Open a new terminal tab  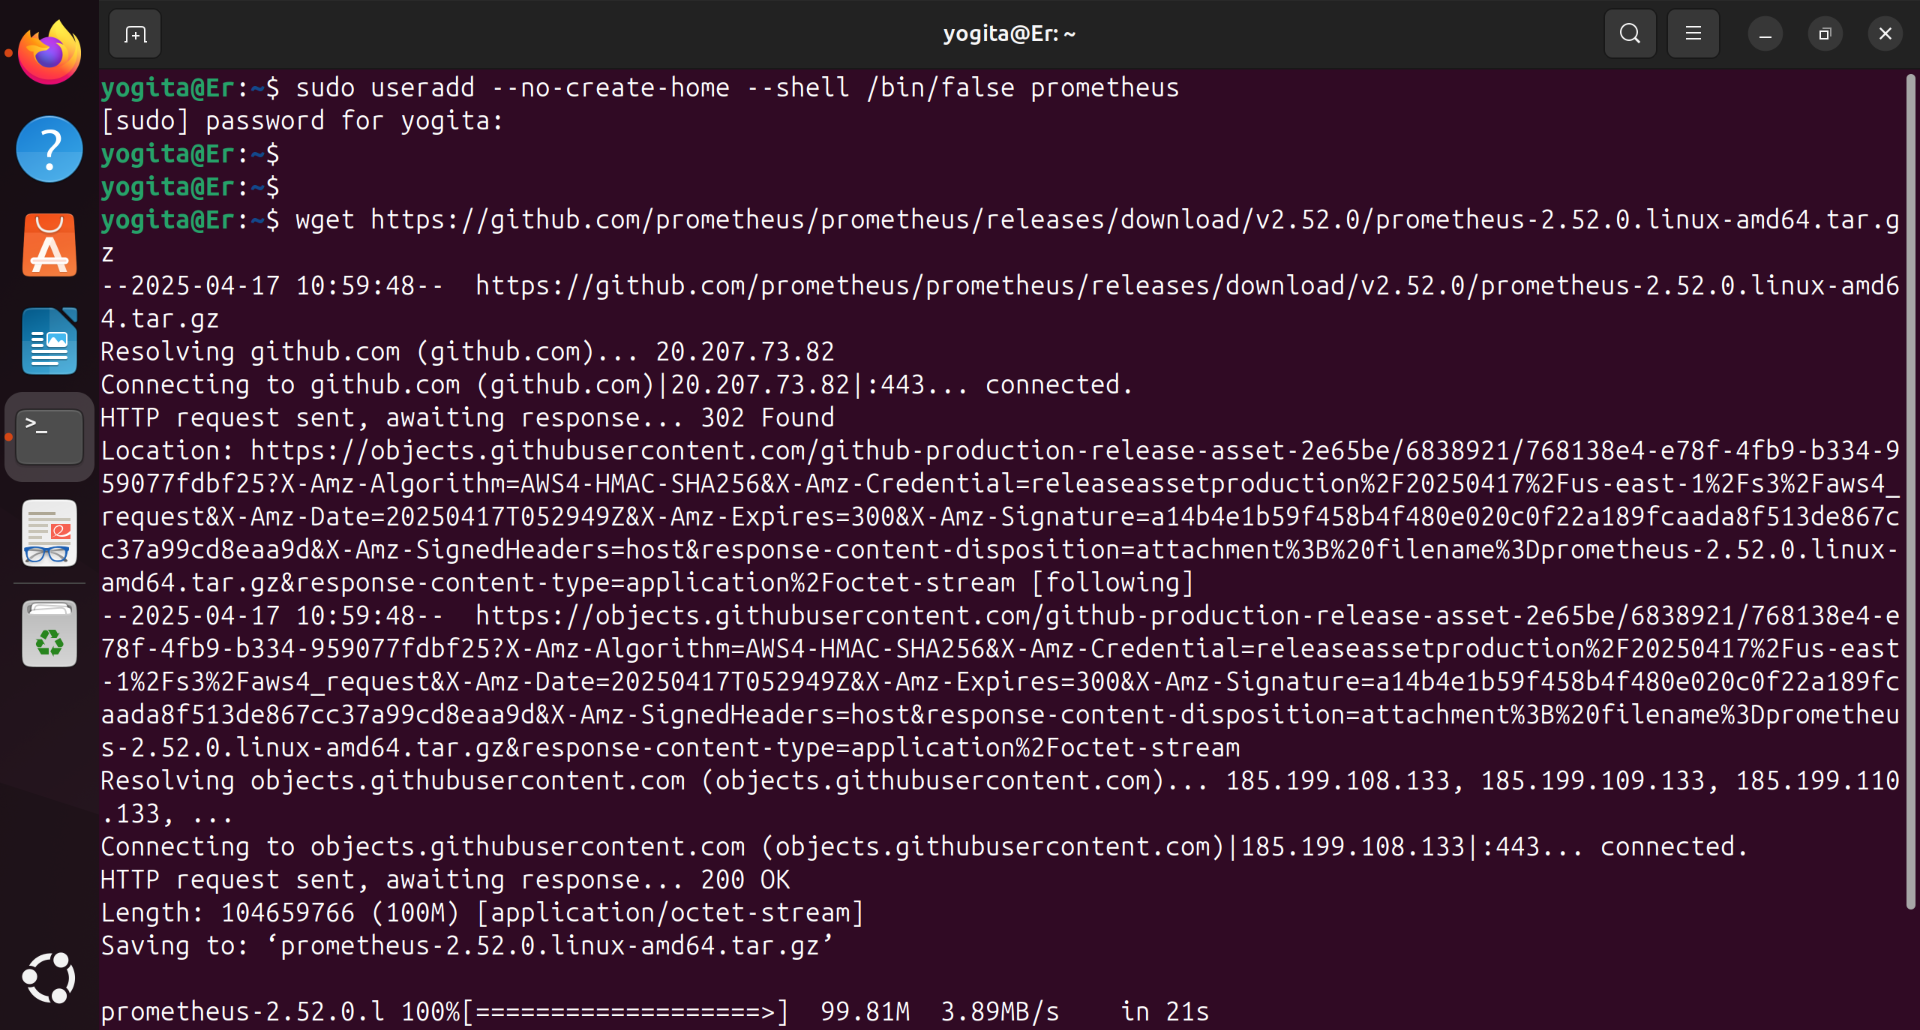pos(135,35)
